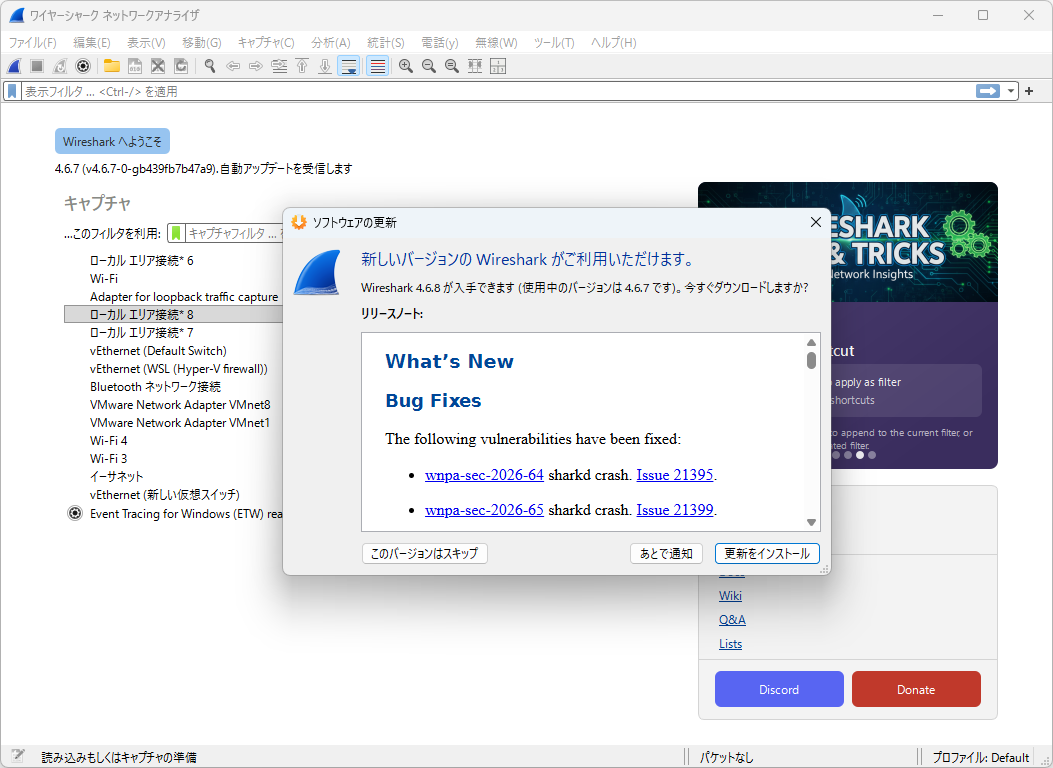Select vEthernet (Default Switch) interface

point(158,350)
